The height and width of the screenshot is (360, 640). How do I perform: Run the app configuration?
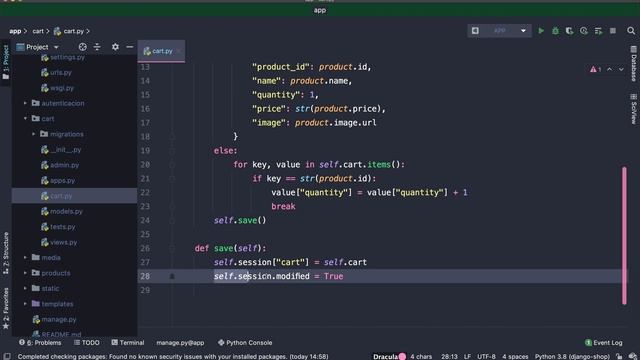pos(541,31)
